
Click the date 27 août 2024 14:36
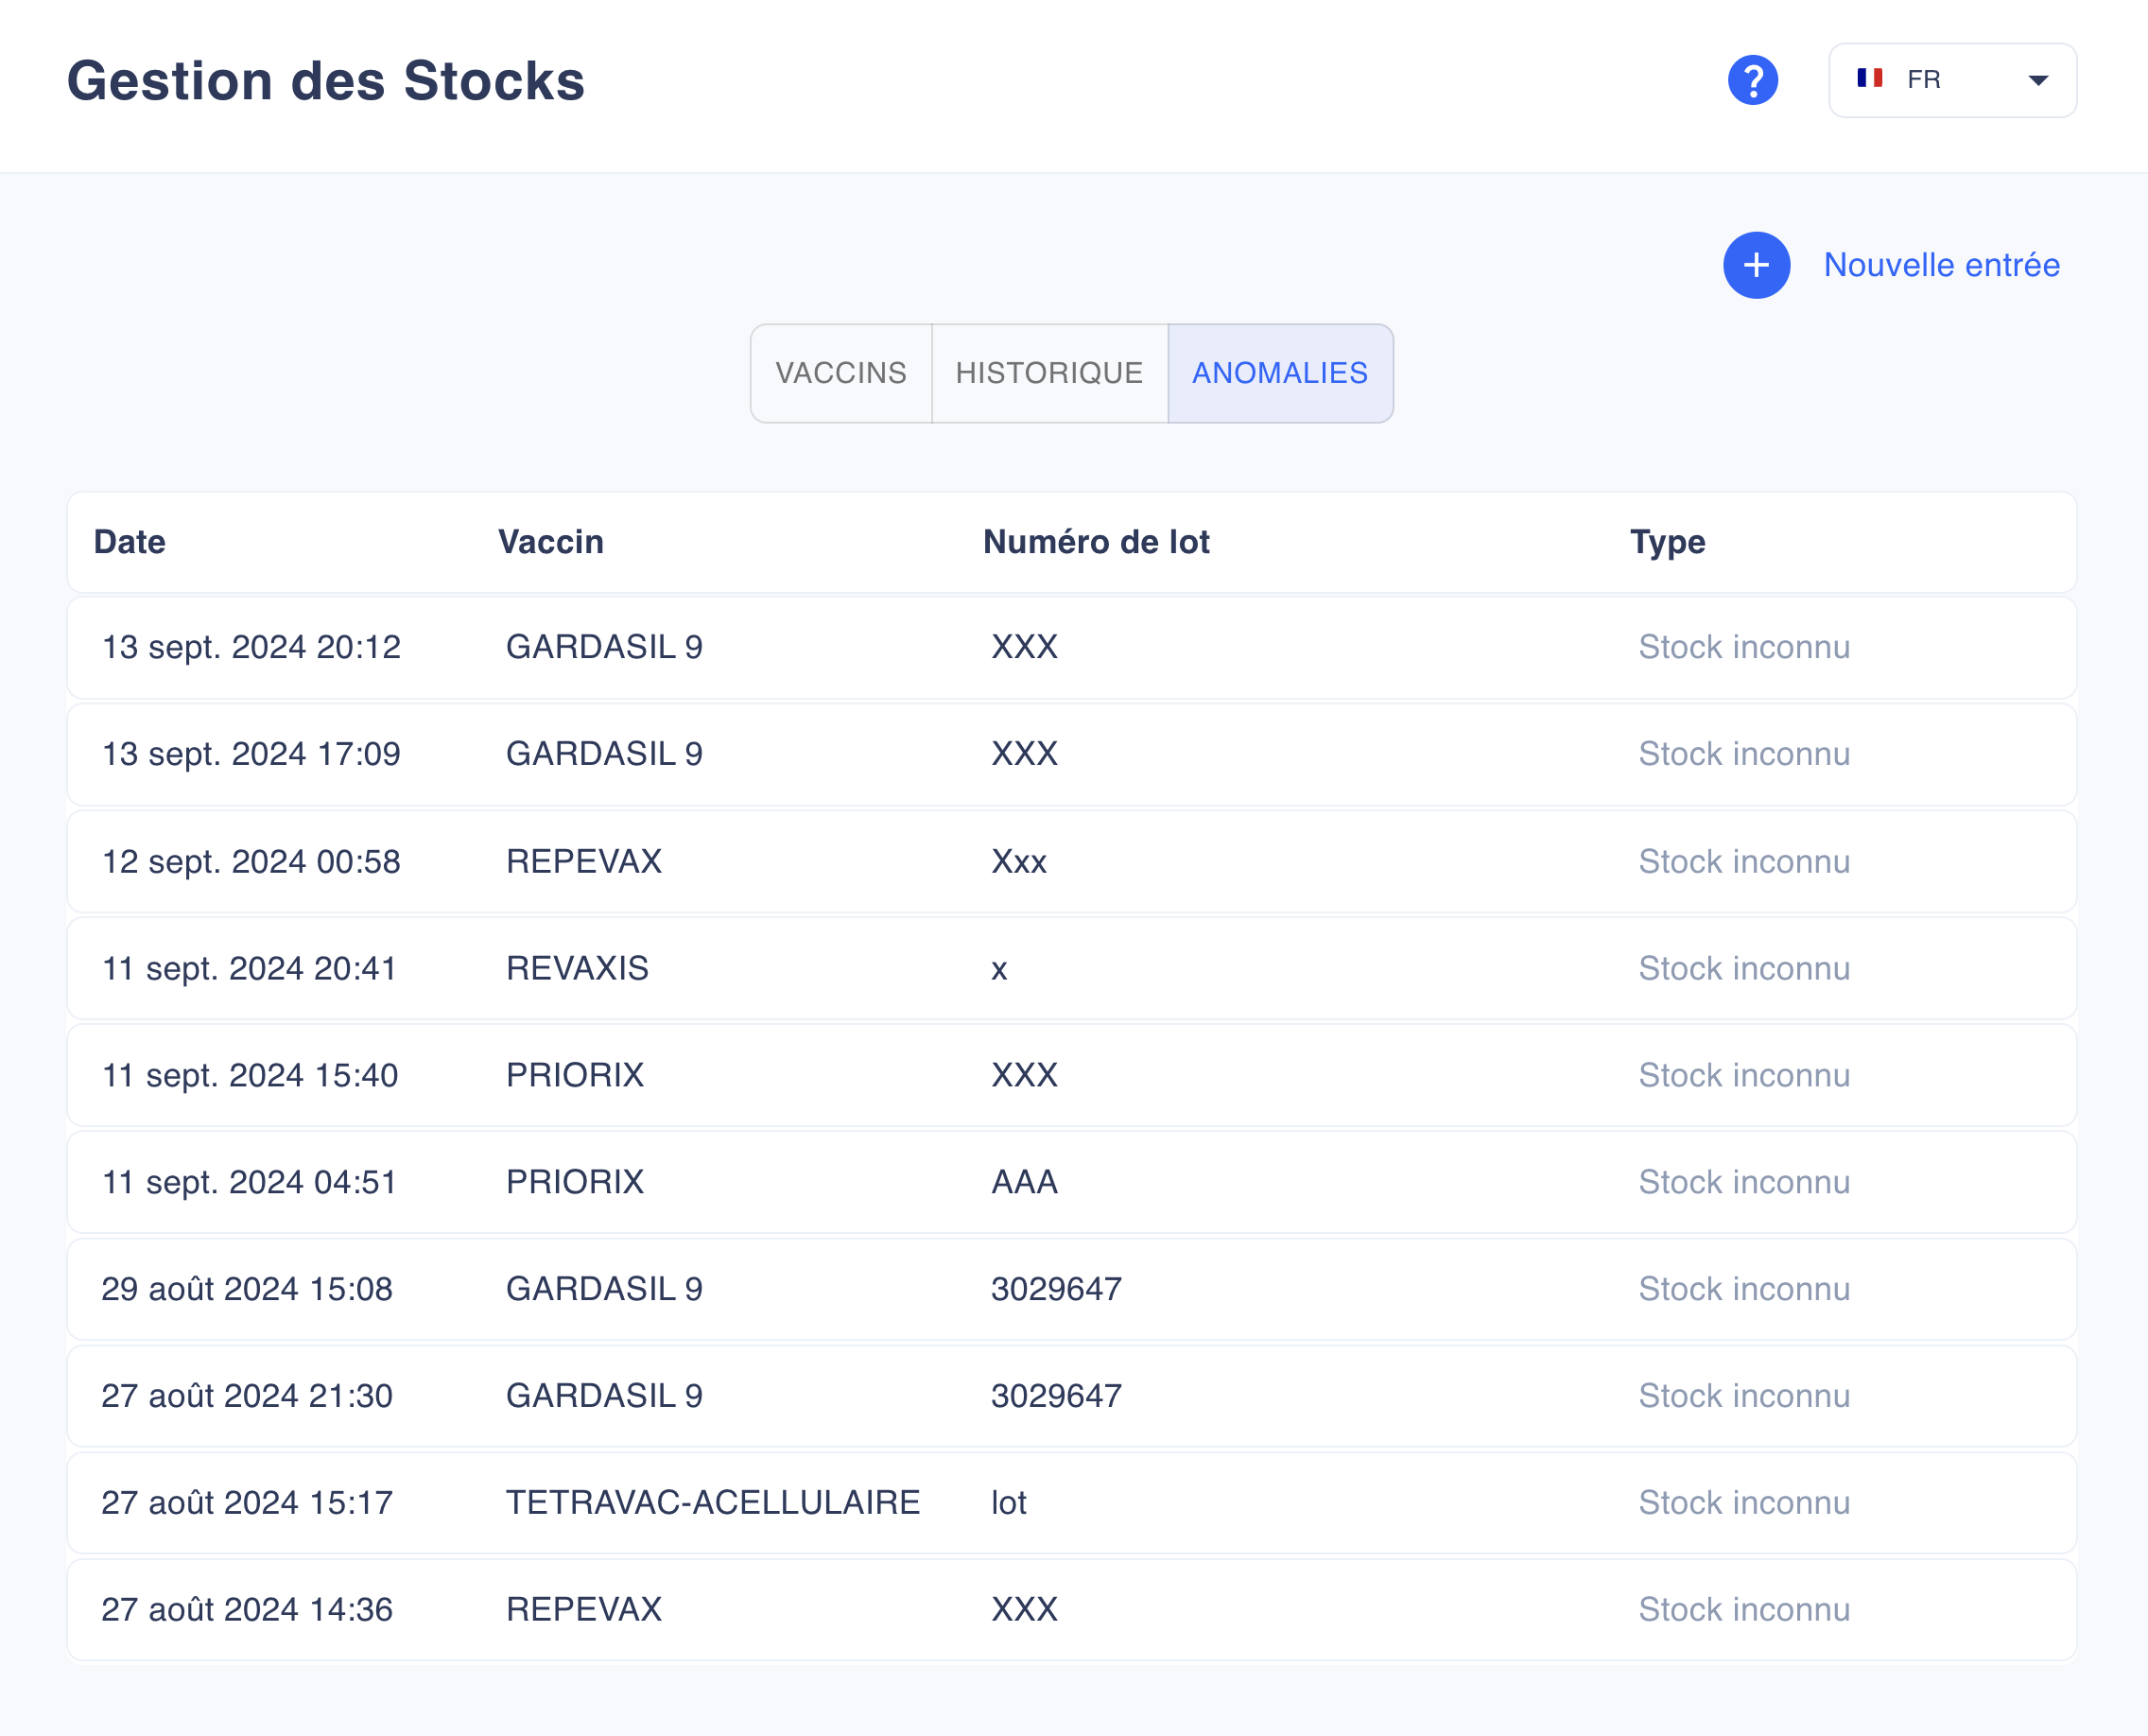[x=247, y=1610]
